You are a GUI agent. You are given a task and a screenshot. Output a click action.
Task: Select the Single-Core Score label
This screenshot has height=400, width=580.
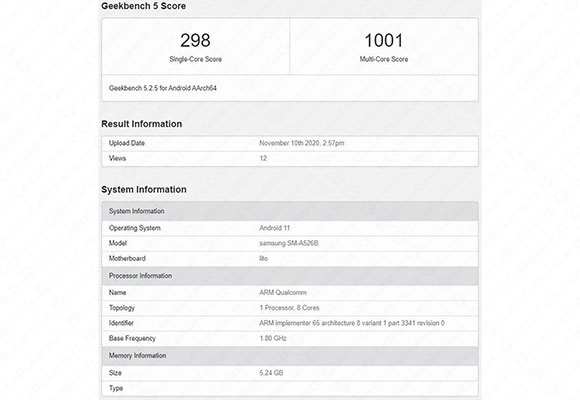click(195, 59)
